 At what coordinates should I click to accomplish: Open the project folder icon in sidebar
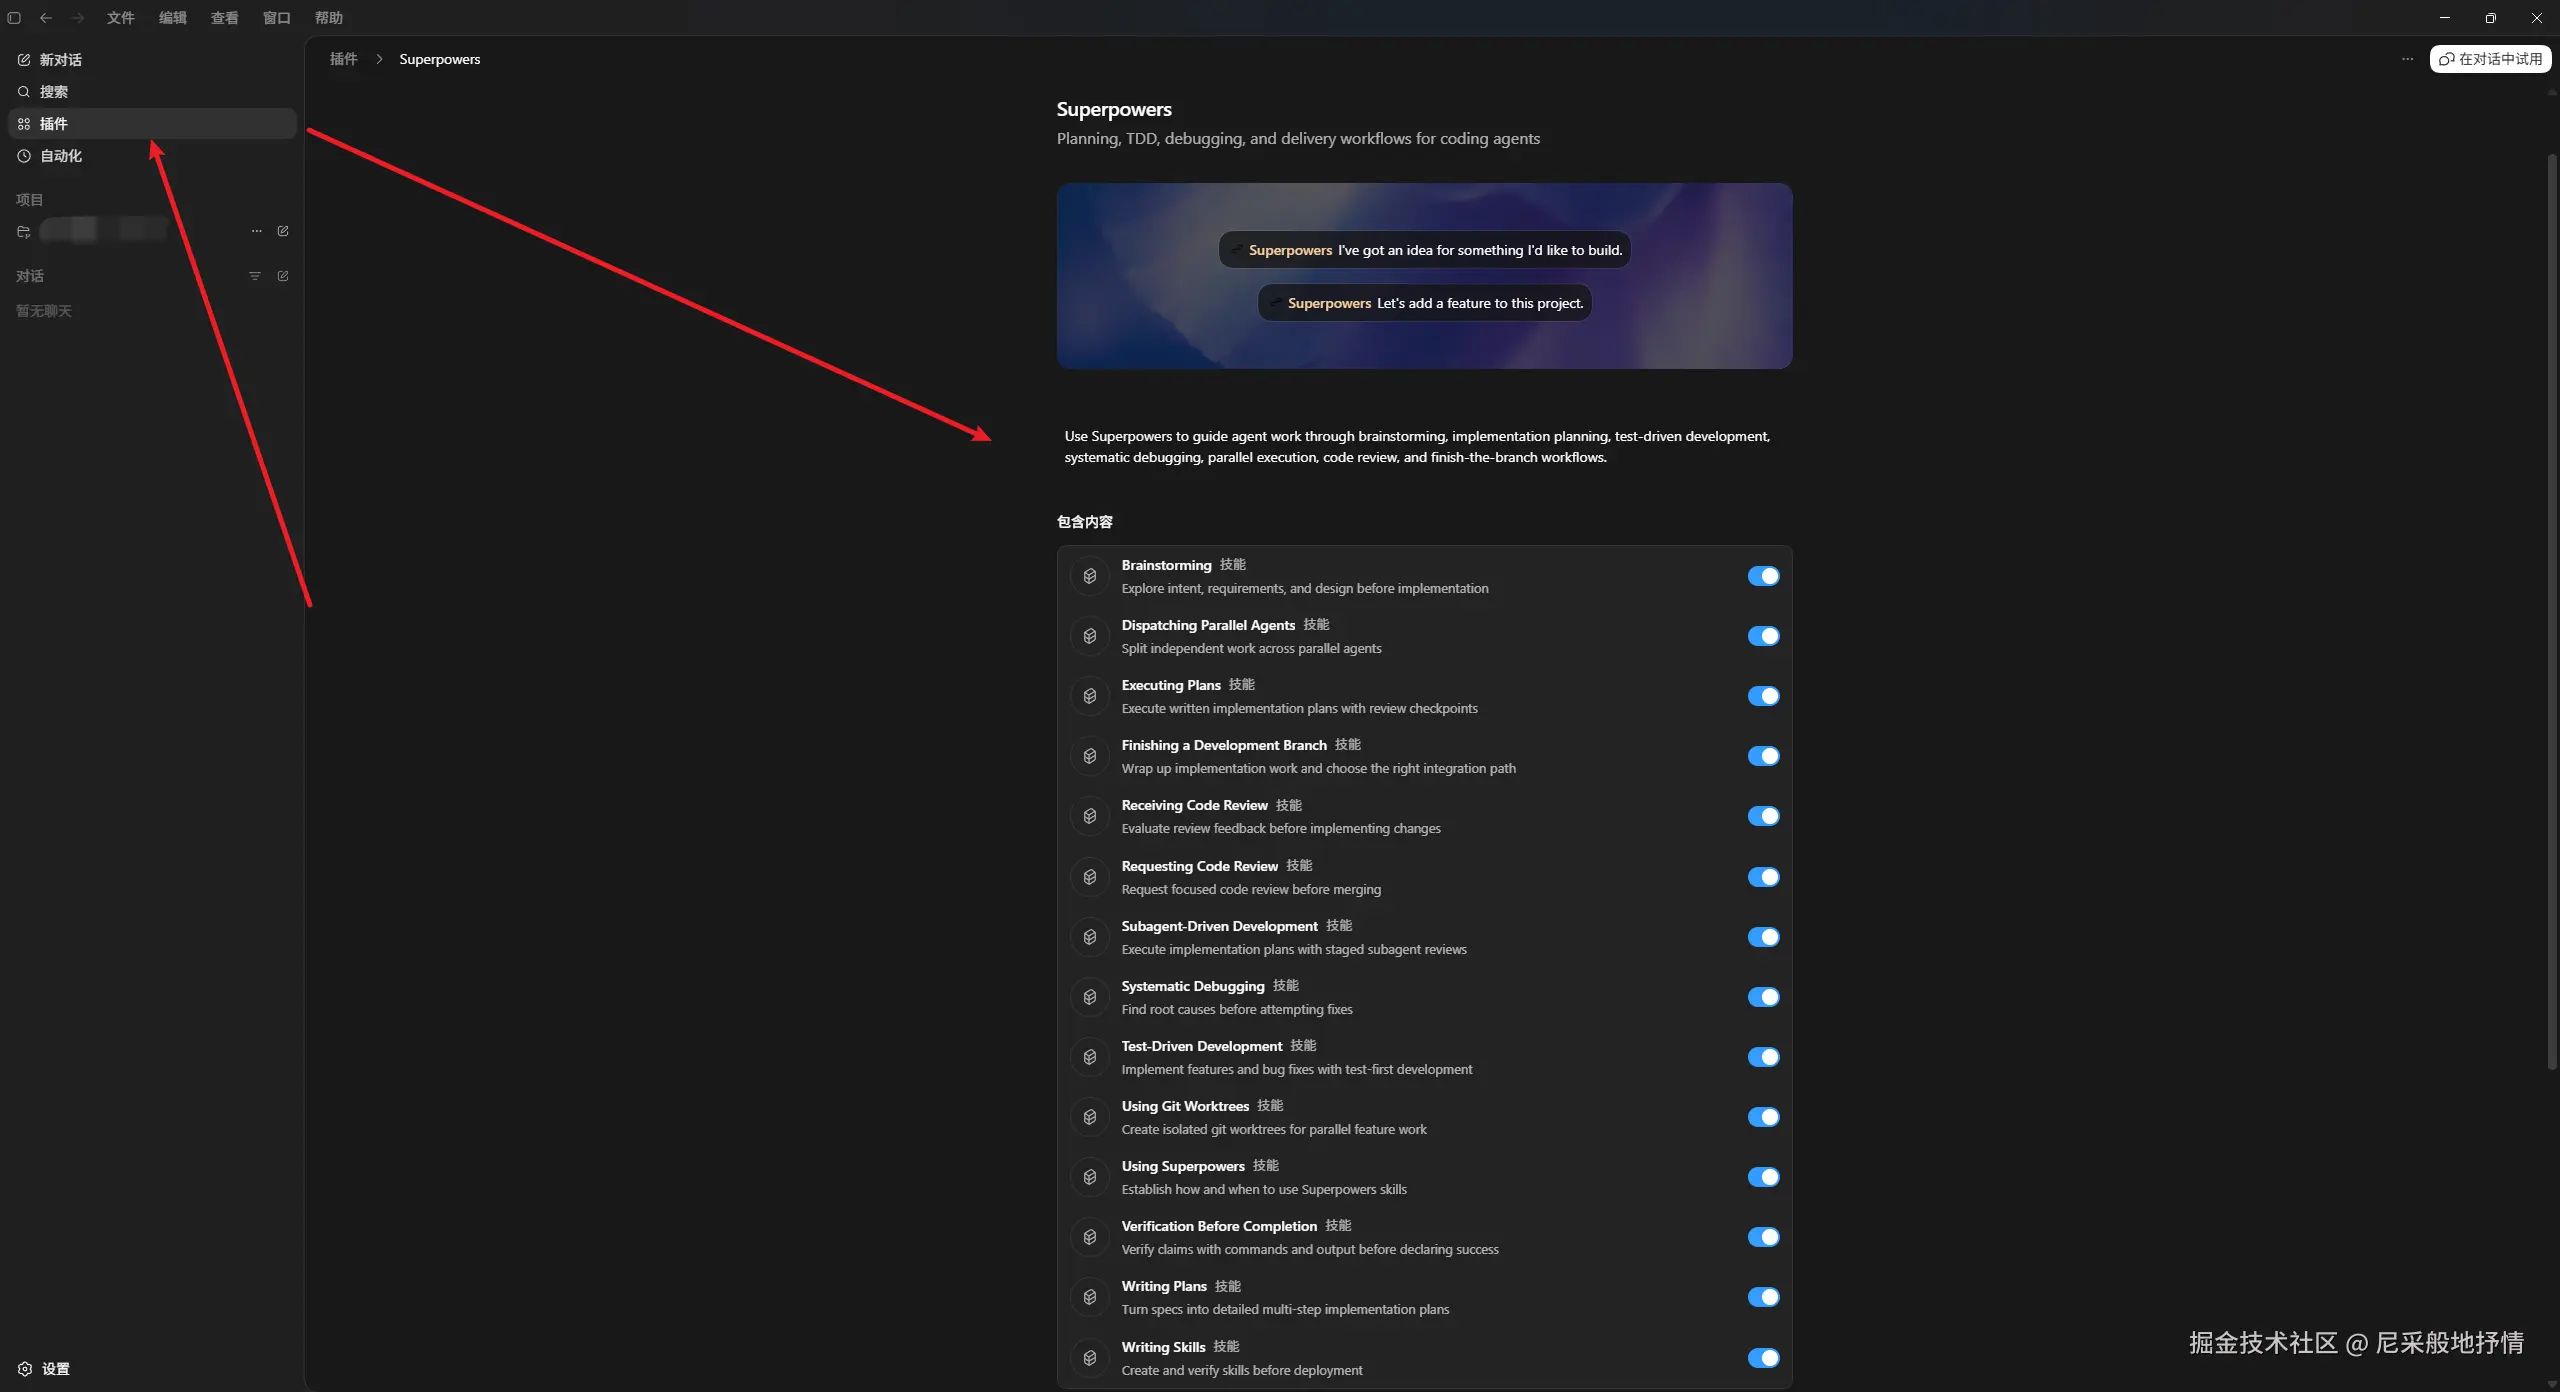coord(24,232)
